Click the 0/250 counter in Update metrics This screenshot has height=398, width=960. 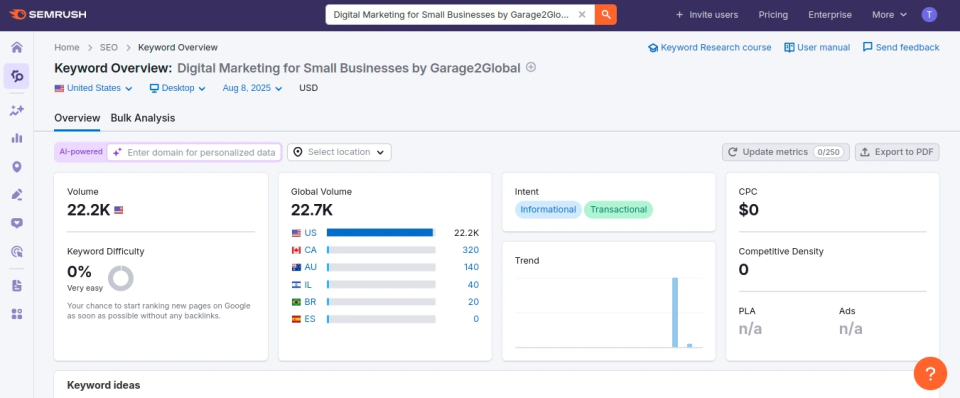click(828, 152)
